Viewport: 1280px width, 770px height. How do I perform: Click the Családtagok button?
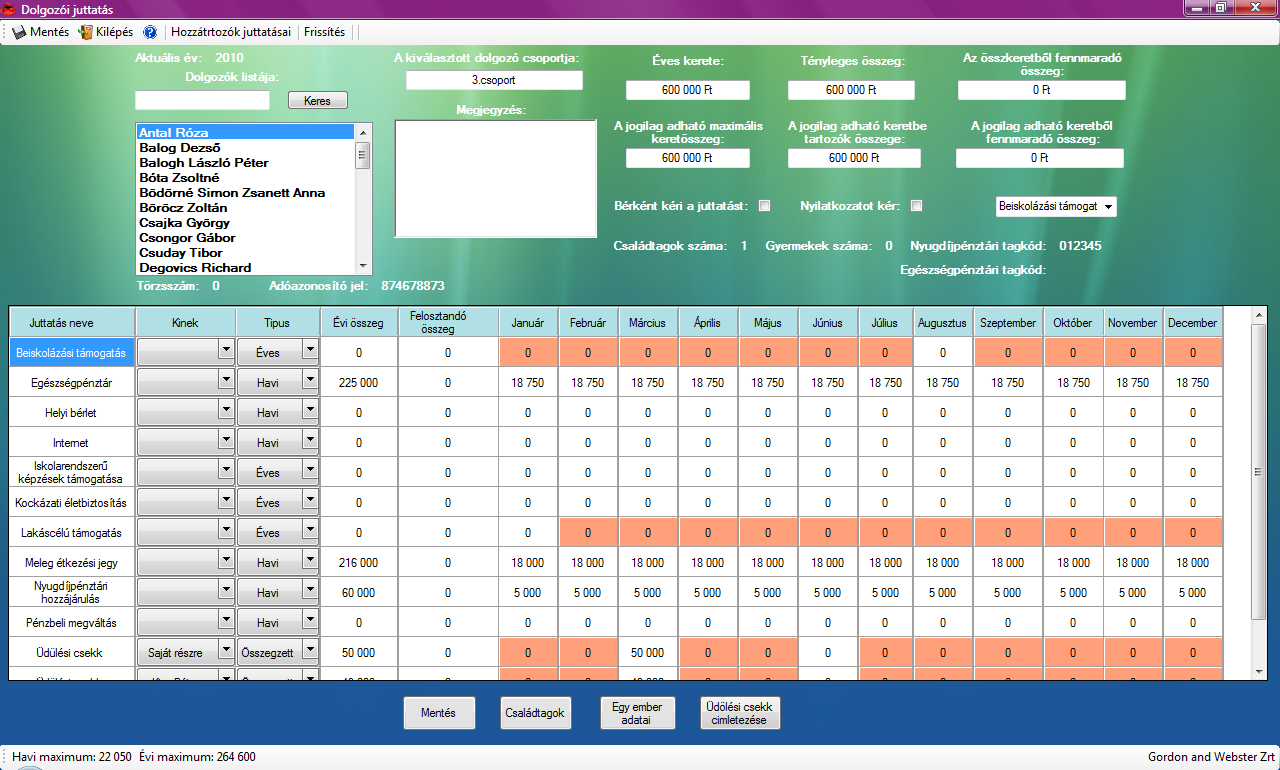click(534, 713)
